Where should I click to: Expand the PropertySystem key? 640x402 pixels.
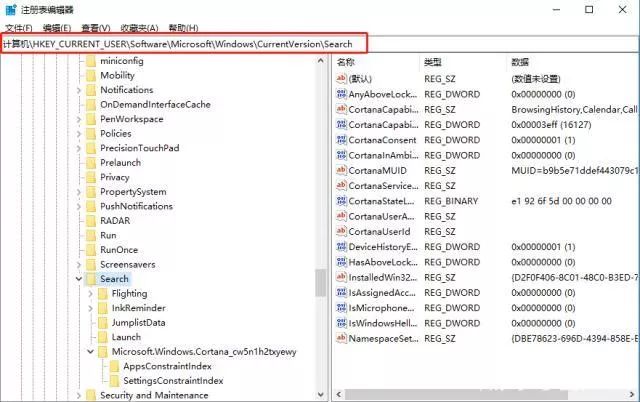coord(79,192)
